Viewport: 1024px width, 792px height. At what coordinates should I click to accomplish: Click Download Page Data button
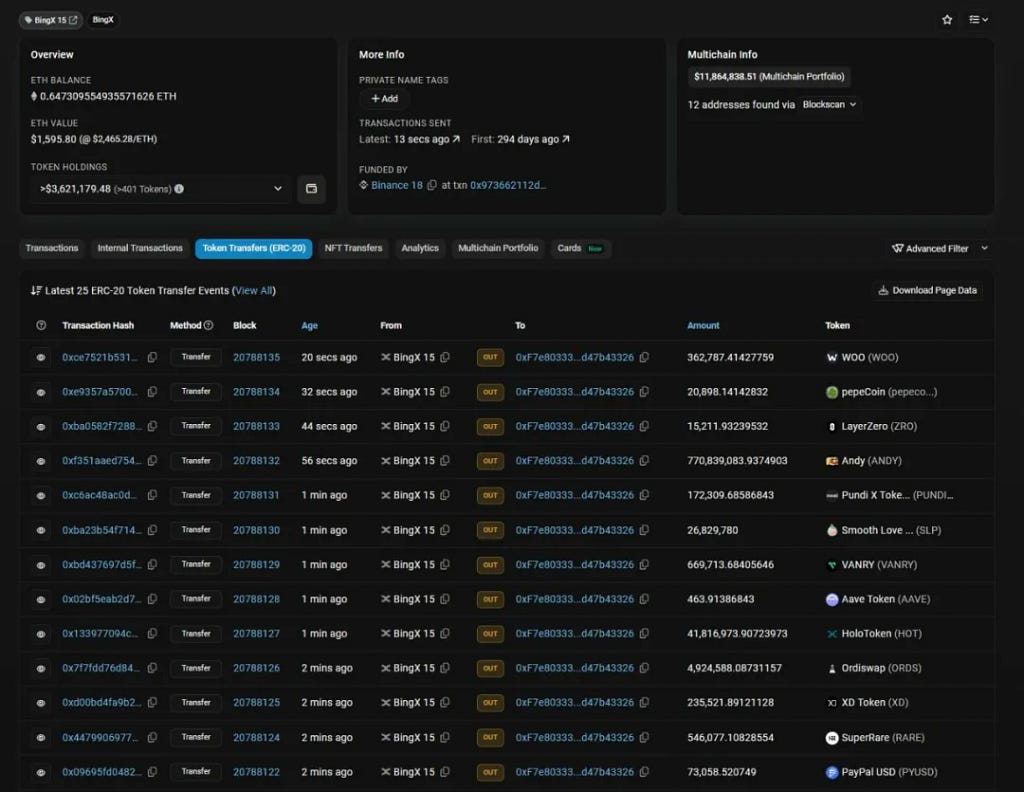927,291
